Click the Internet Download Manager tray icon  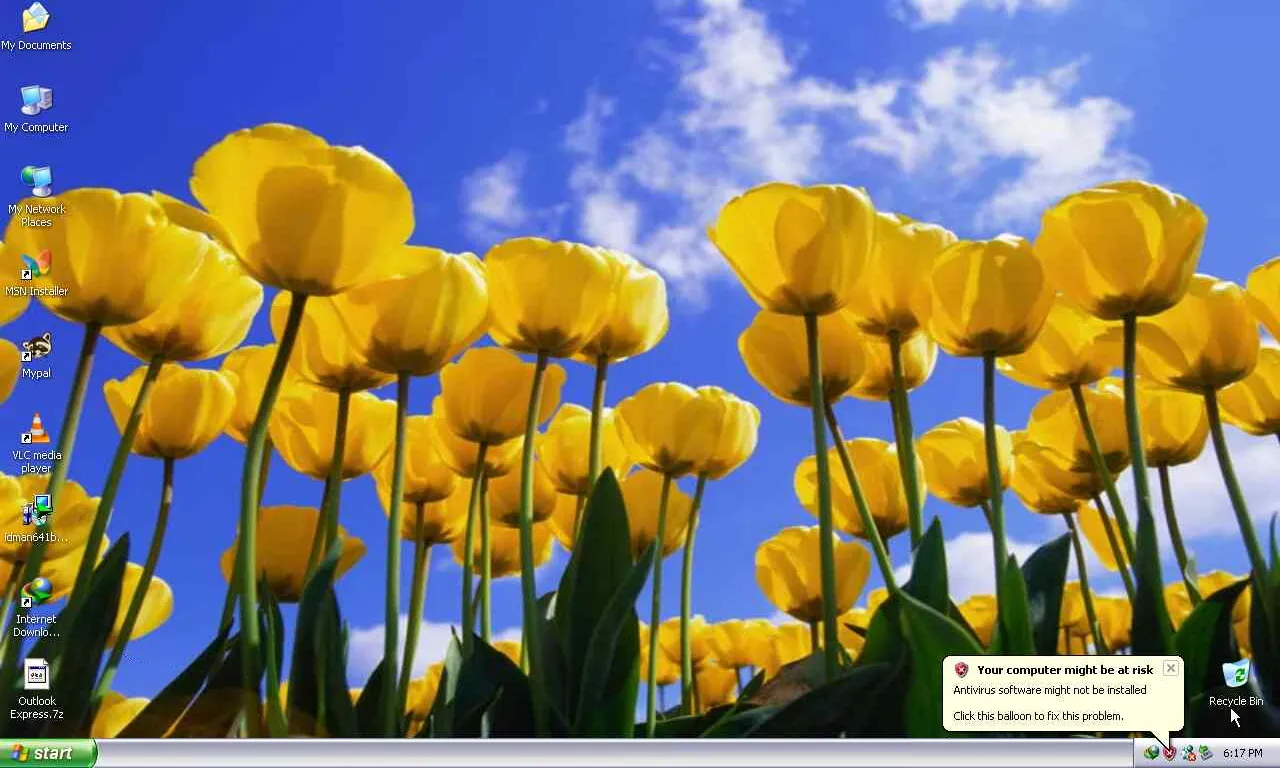coord(1152,753)
